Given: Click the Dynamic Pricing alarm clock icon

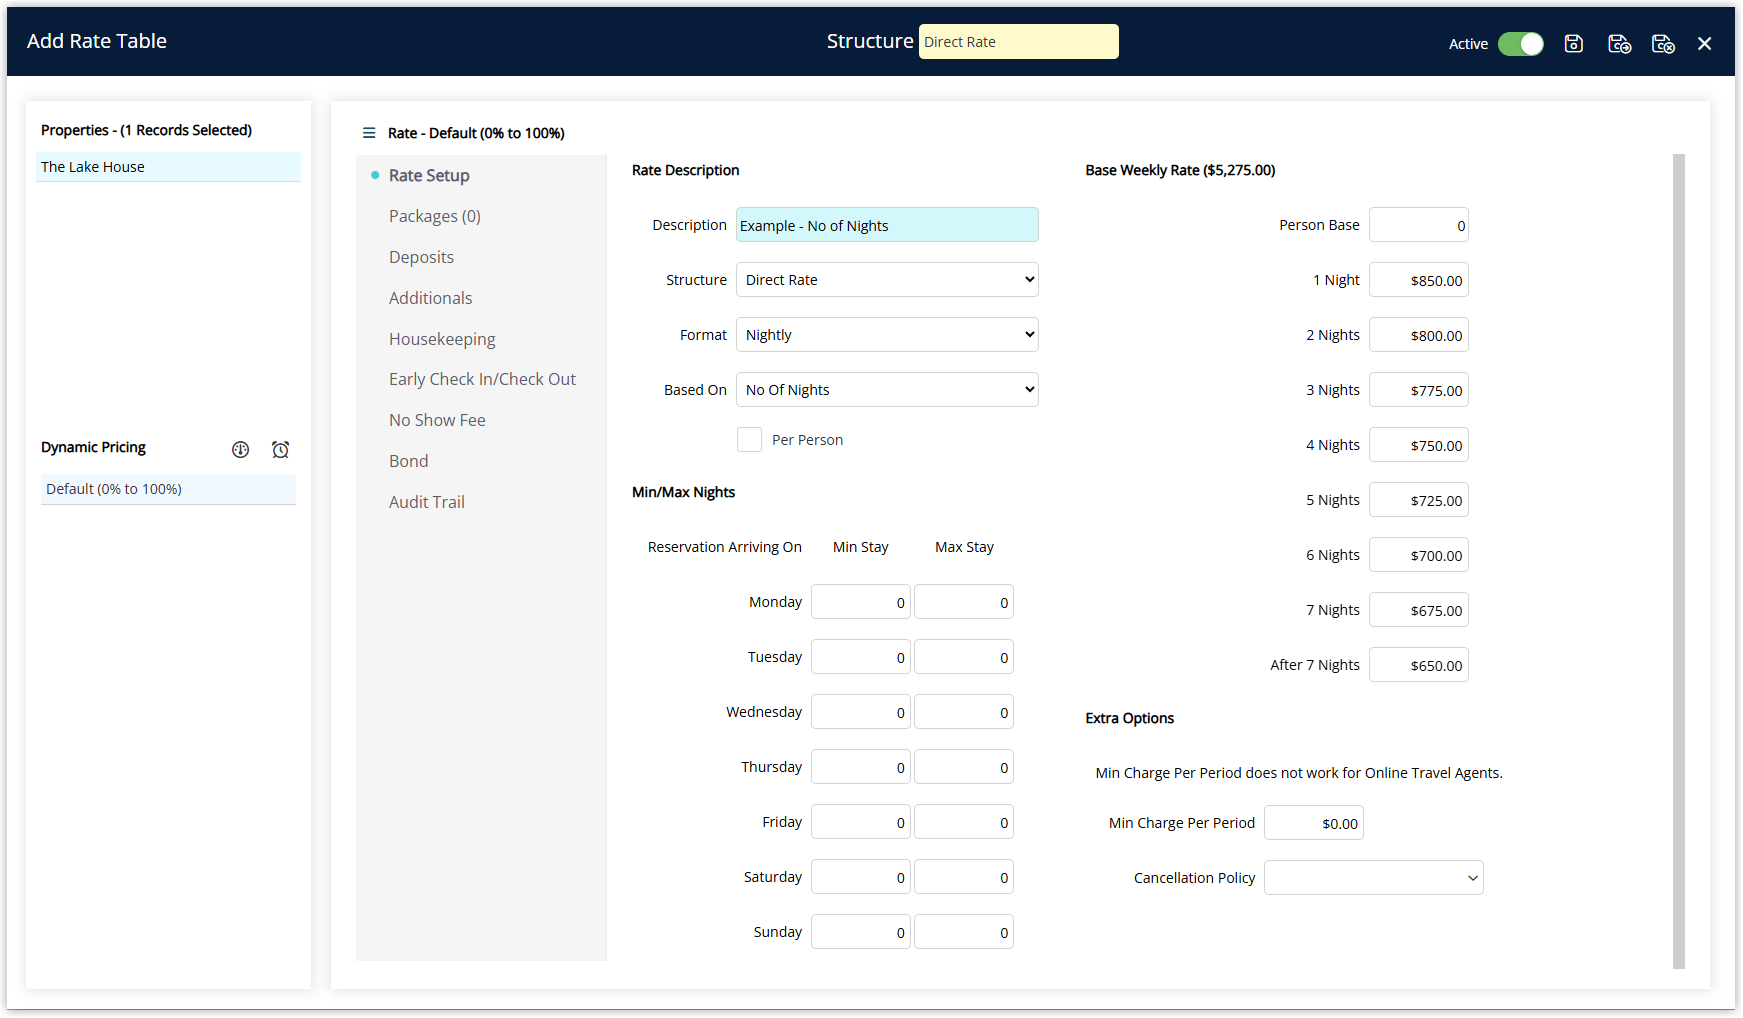Looking at the screenshot, I should pyautogui.click(x=280, y=449).
